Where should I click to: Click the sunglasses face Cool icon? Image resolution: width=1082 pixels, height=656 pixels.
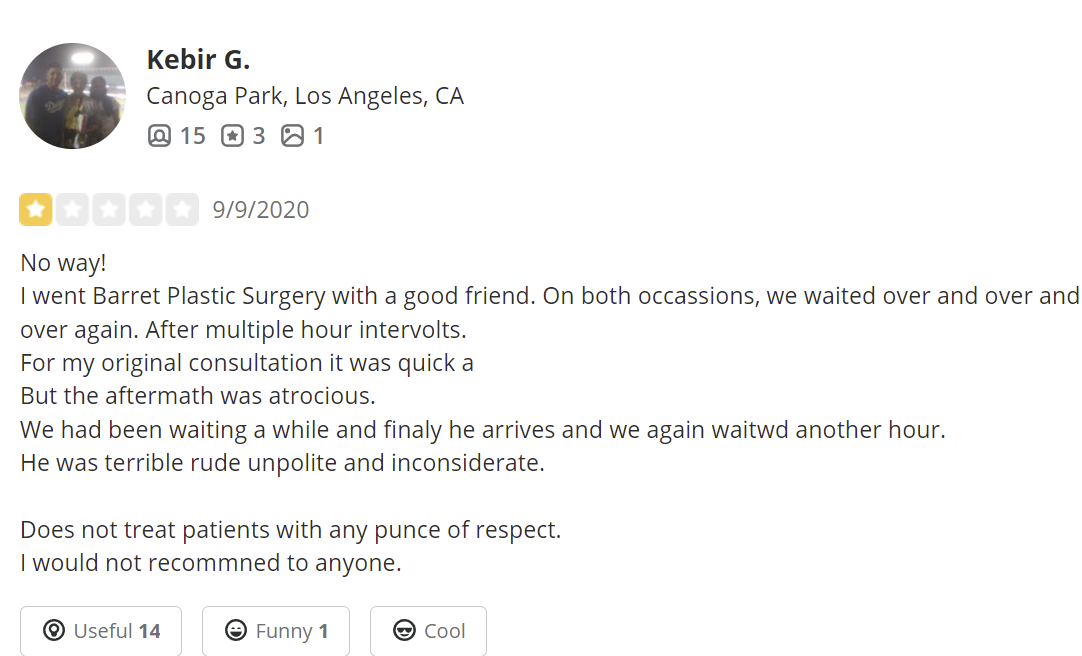click(x=404, y=631)
